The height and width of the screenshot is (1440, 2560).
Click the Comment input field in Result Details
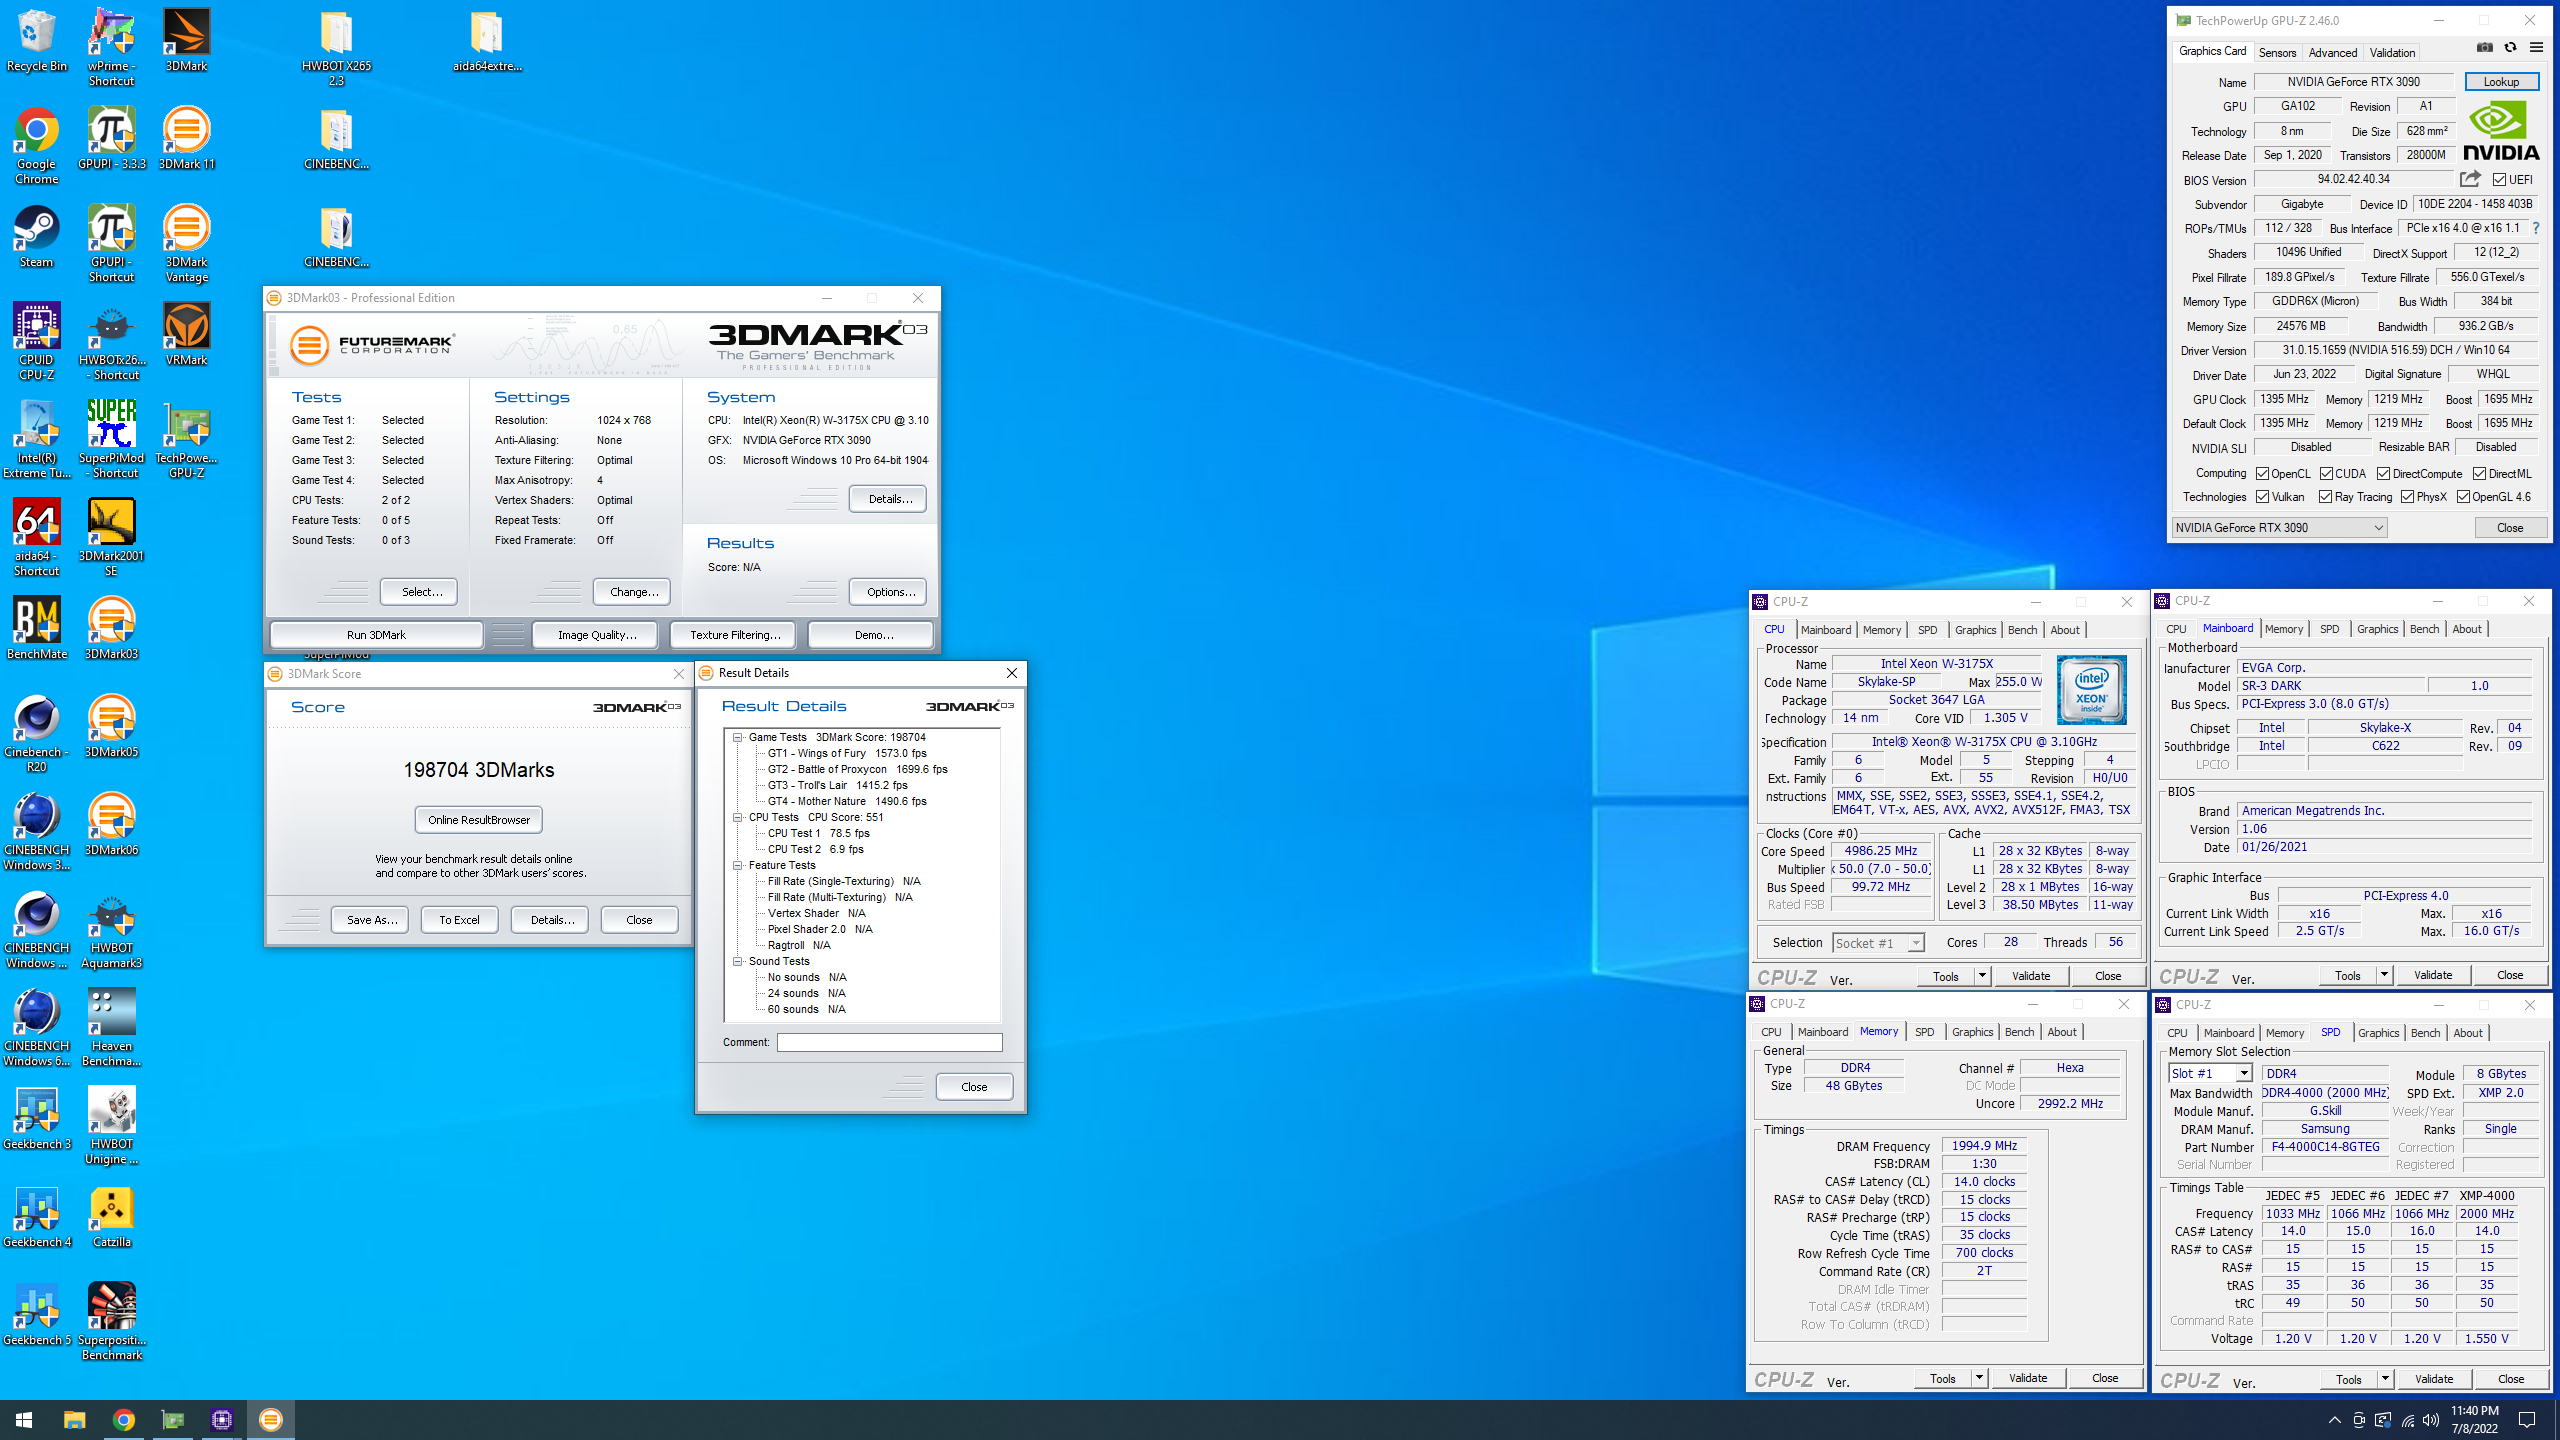tap(889, 1042)
